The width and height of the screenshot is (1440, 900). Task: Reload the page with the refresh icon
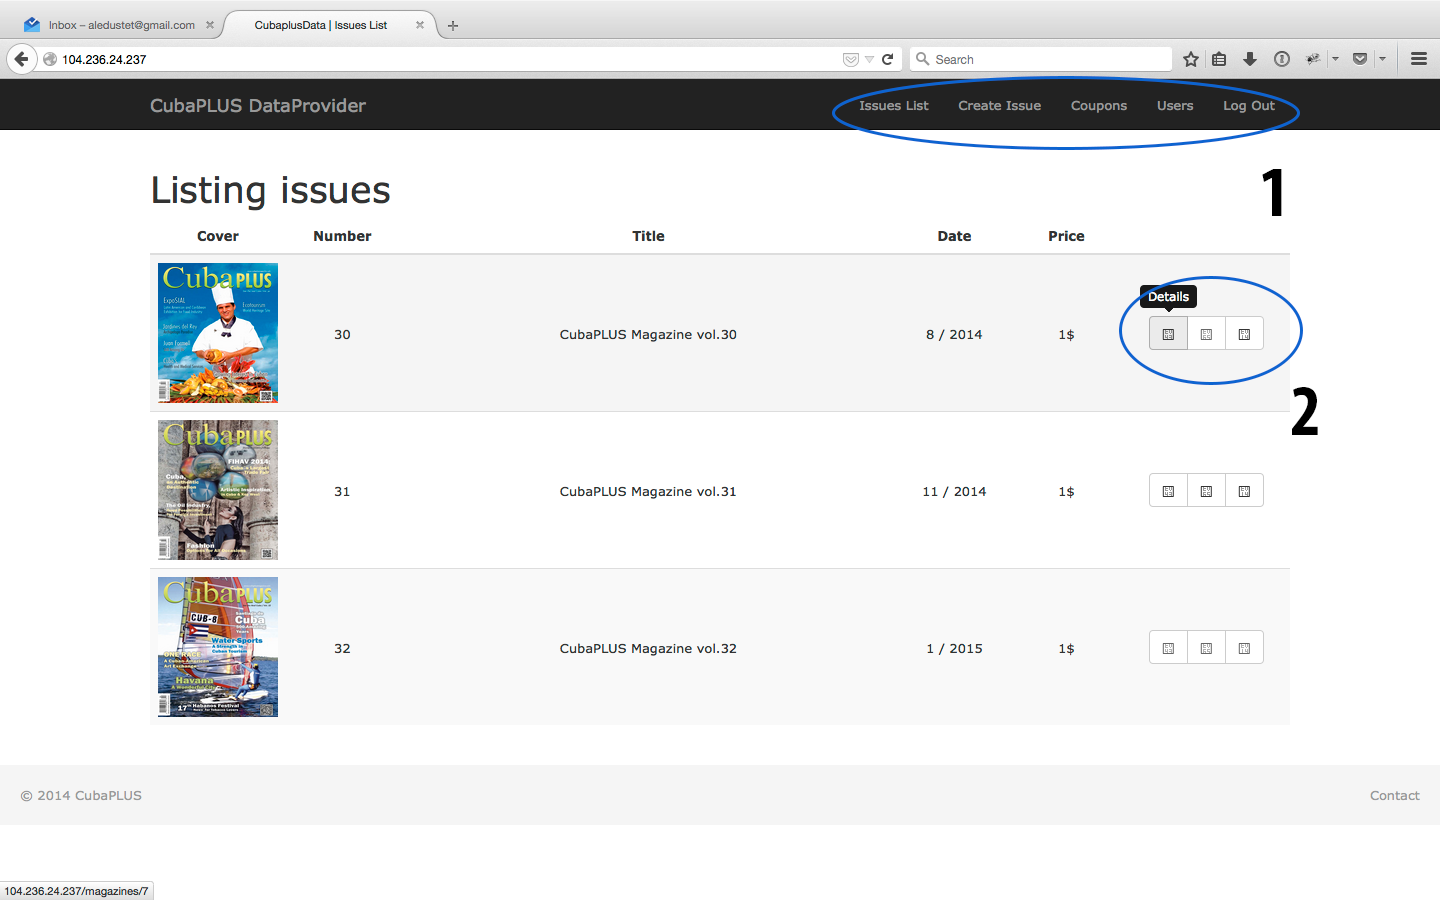pyautogui.click(x=887, y=59)
